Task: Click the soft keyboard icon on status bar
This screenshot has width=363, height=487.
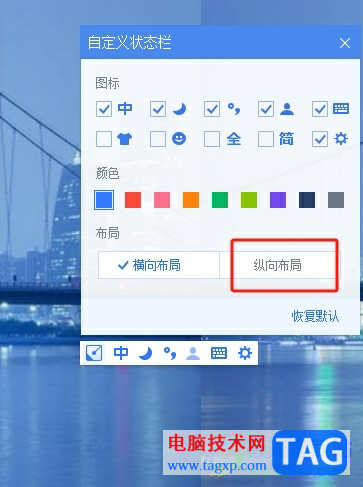Action: point(219,353)
